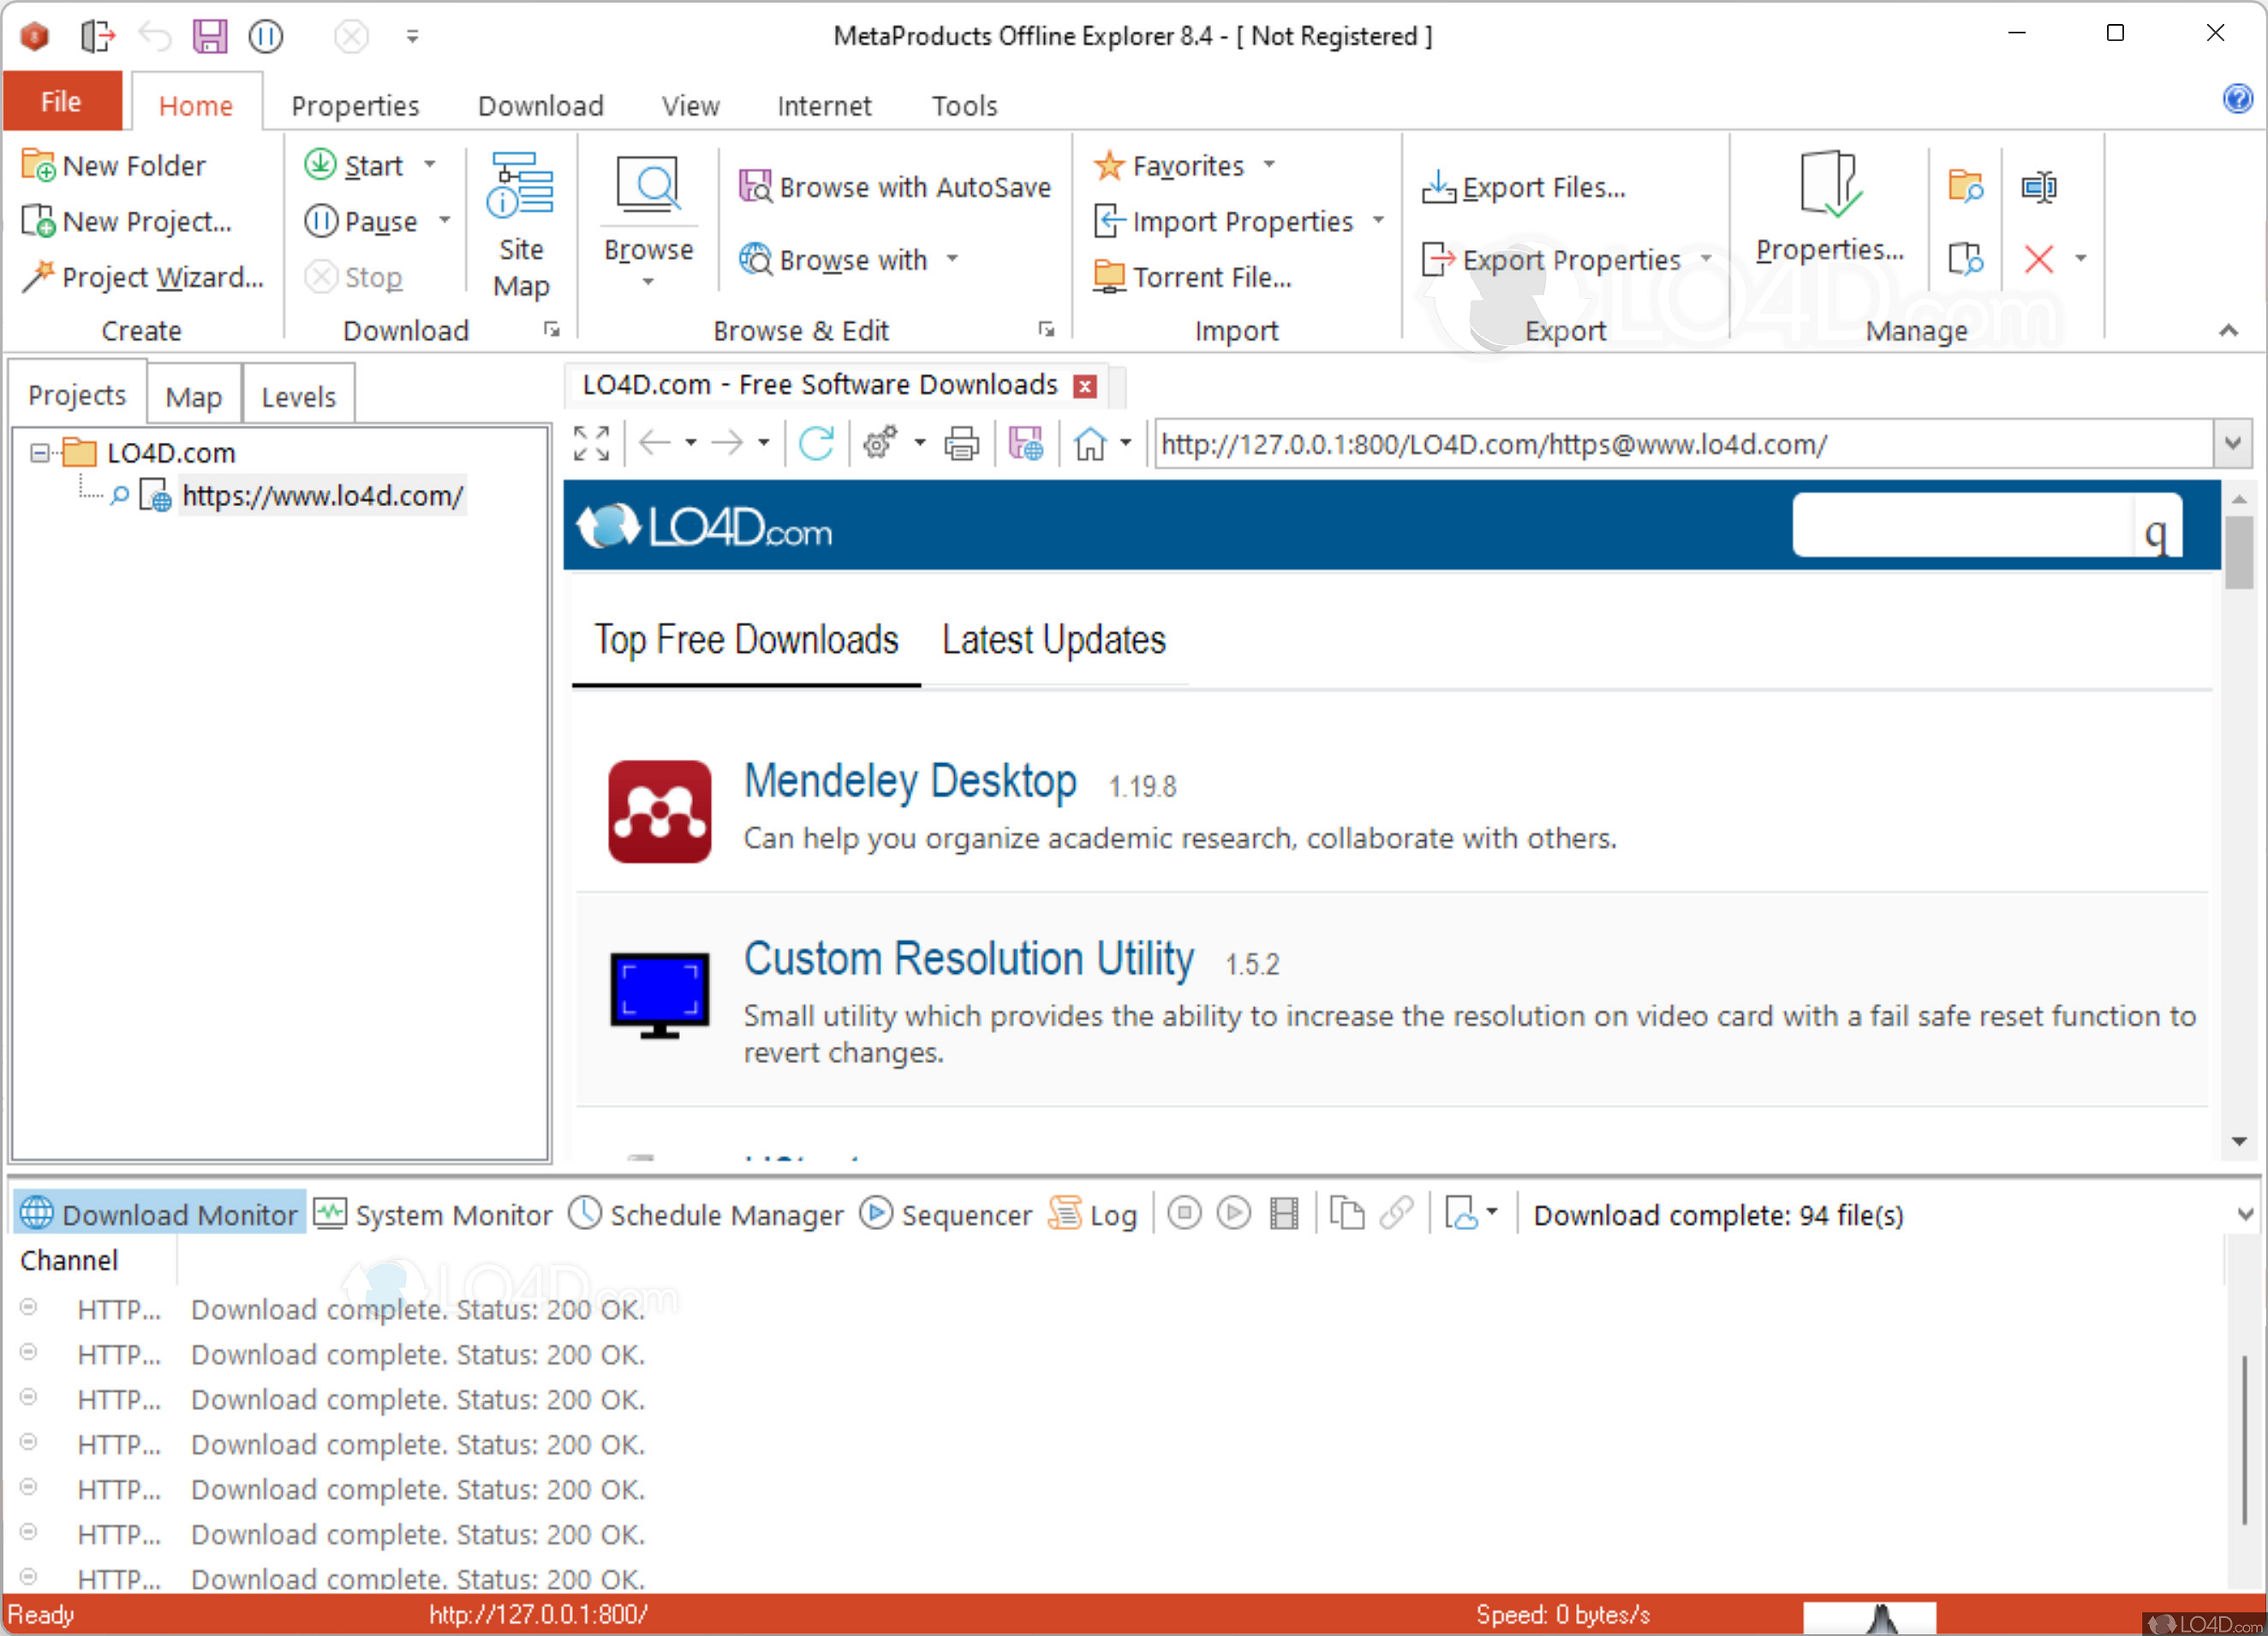
Task: Switch to Latest Updates on webpage
Action: point(1053,639)
